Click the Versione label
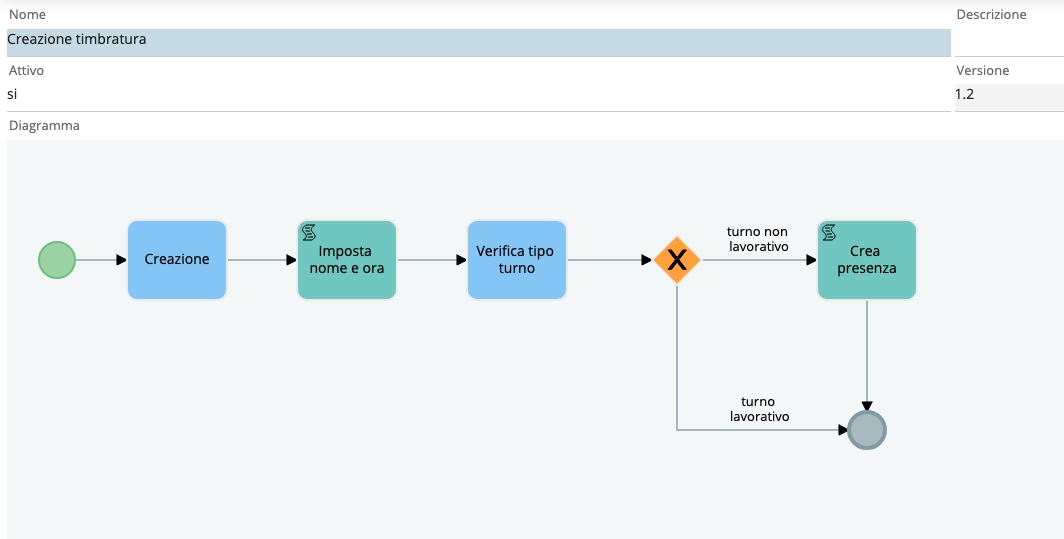The height and width of the screenshot is (539, 1064). (x=983, y=70)
